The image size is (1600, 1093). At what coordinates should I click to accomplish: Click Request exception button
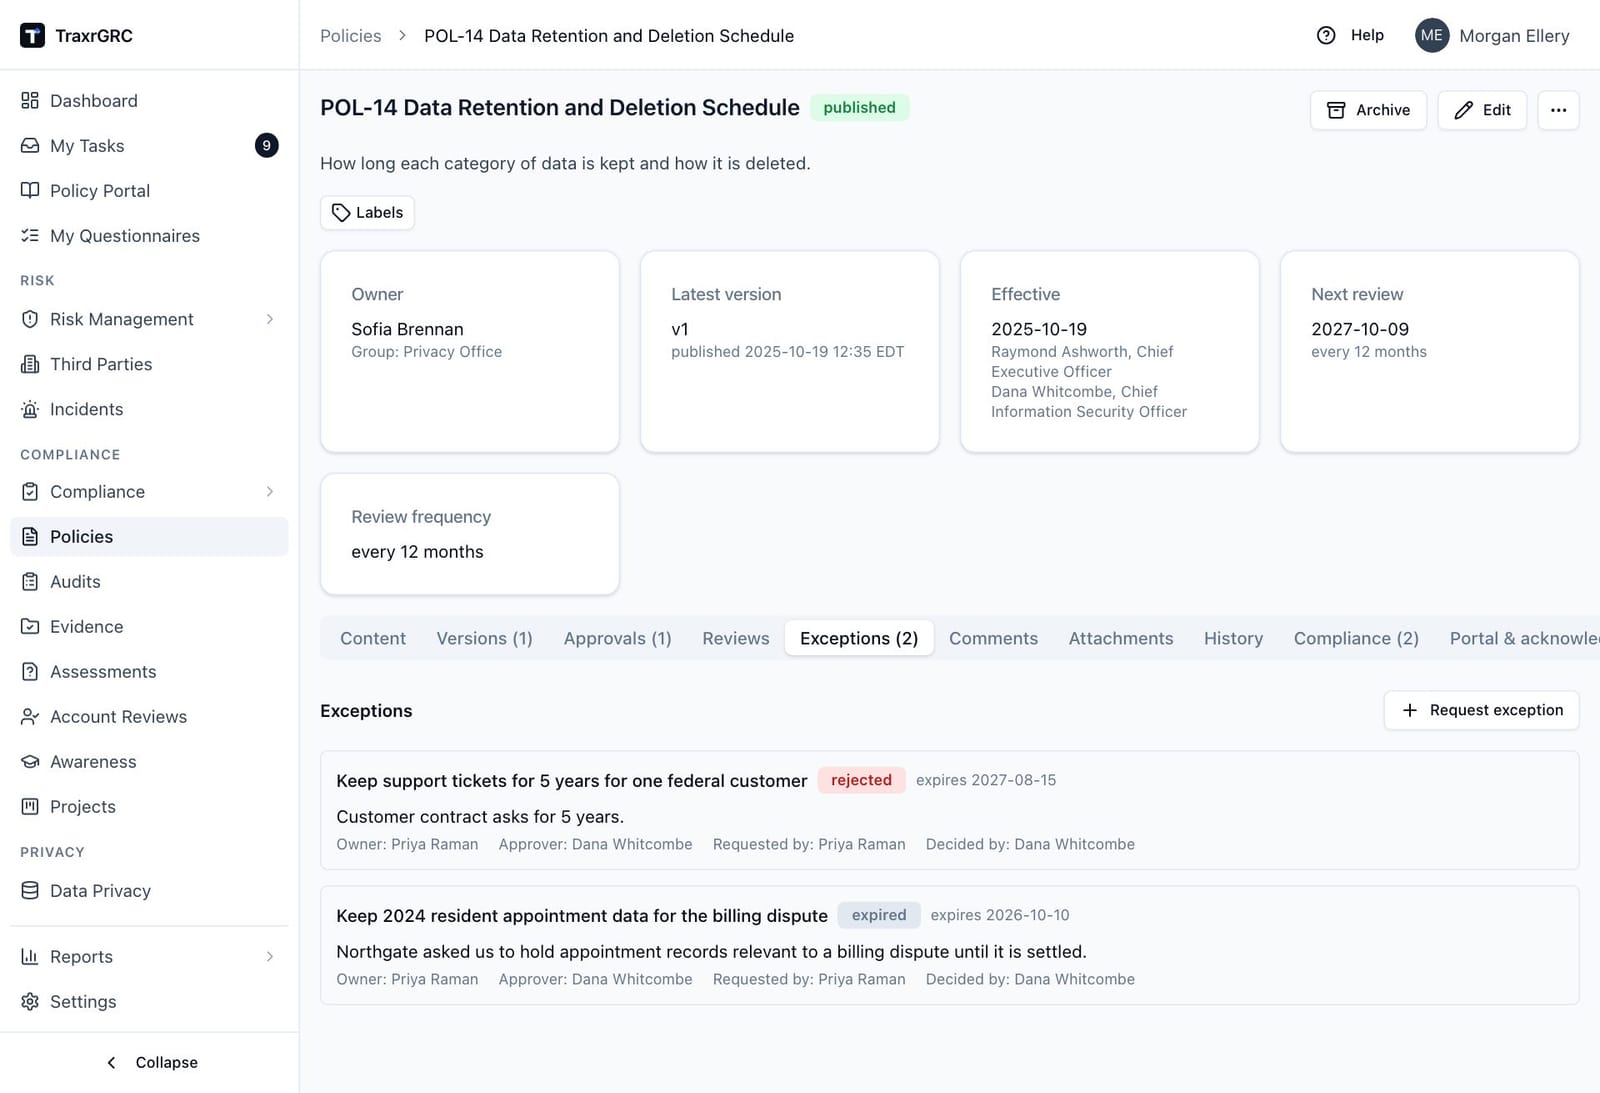coord(1481,710)
